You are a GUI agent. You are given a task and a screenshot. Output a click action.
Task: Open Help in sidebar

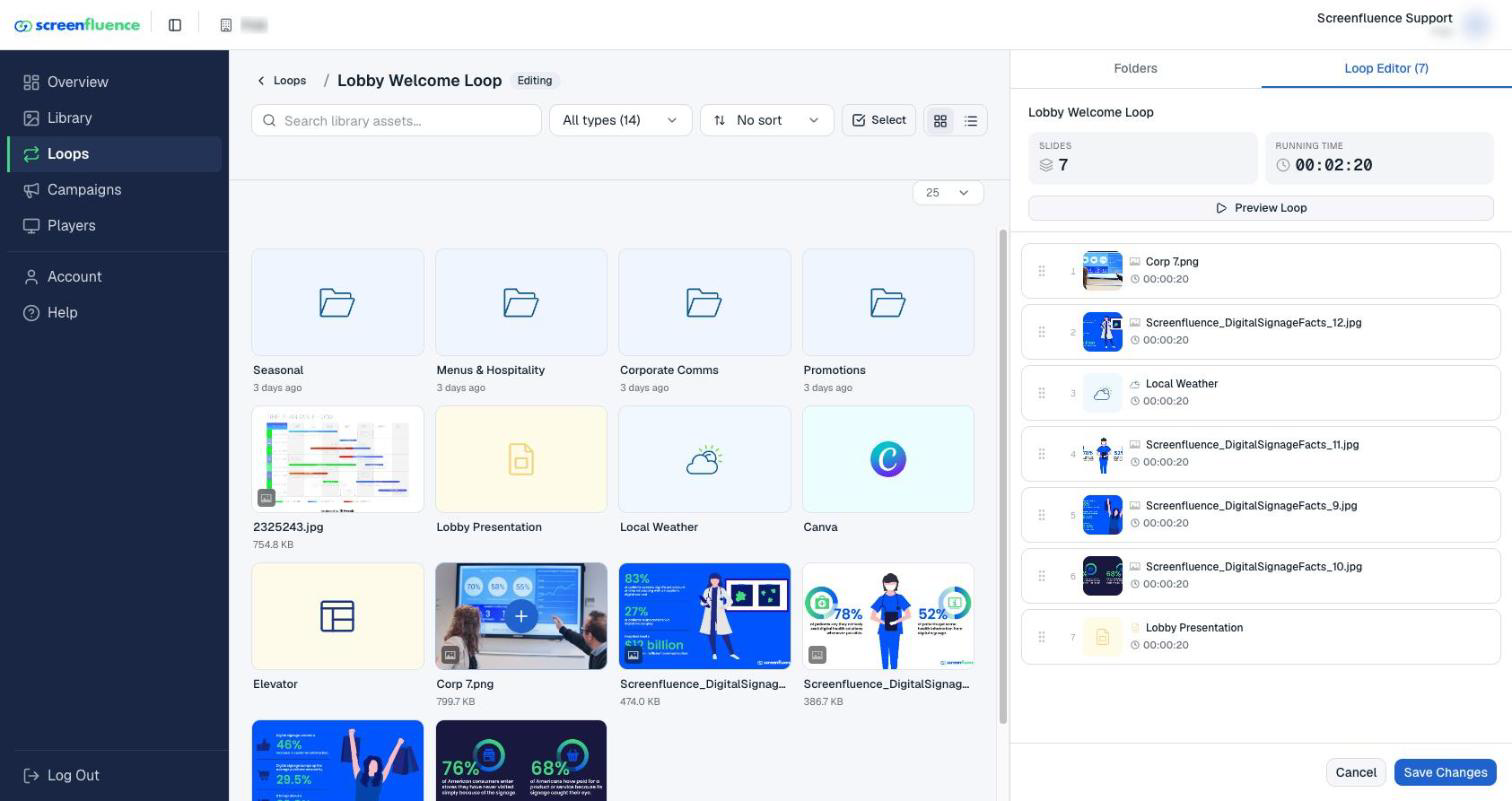coord(115,313)
